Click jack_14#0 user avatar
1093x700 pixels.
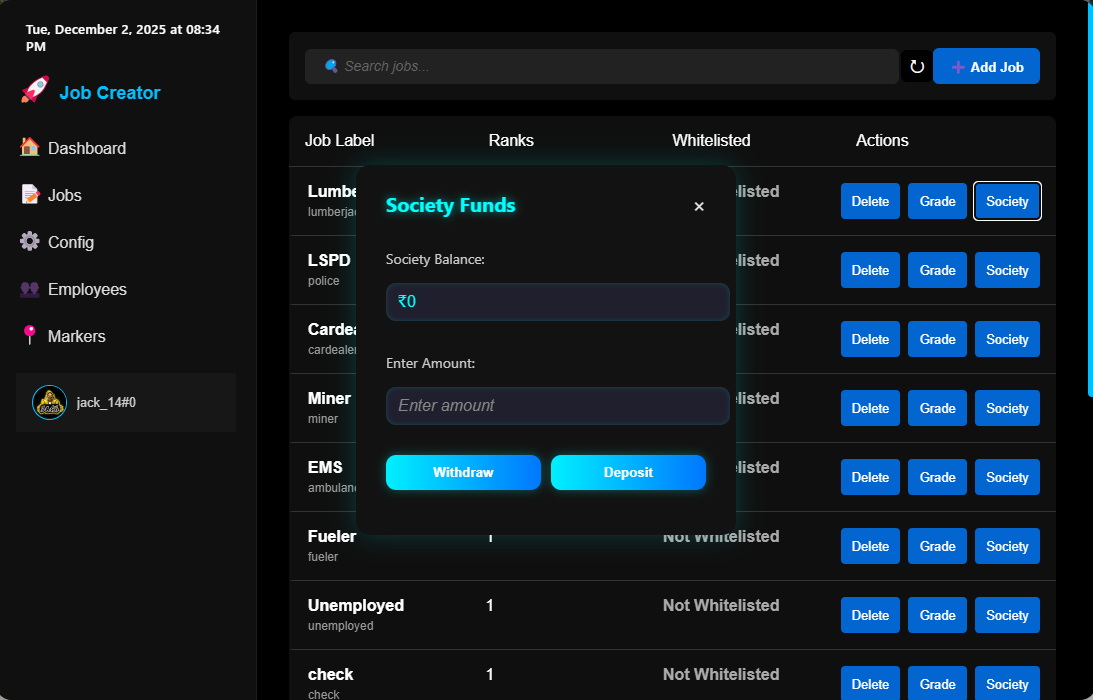49,402
